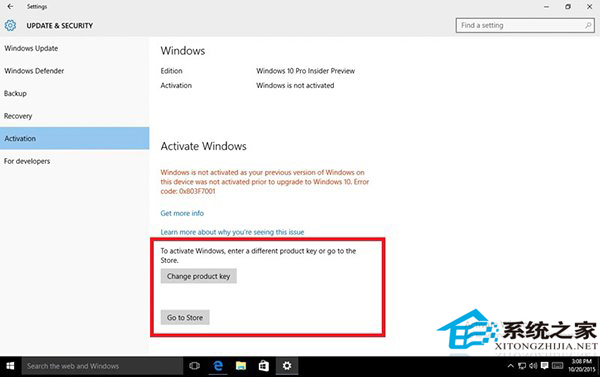Click the search magnifier in Find a setting
This screenshot has width=600, height=377.
click(588, 25)
